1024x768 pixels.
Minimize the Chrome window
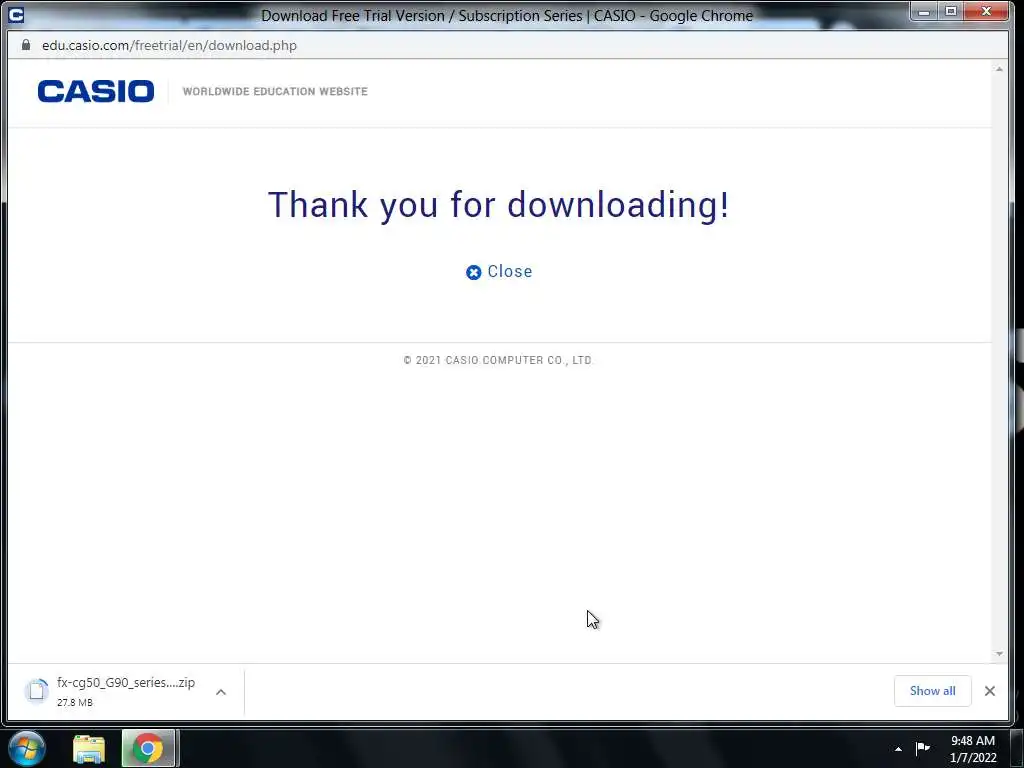point(923,12)
